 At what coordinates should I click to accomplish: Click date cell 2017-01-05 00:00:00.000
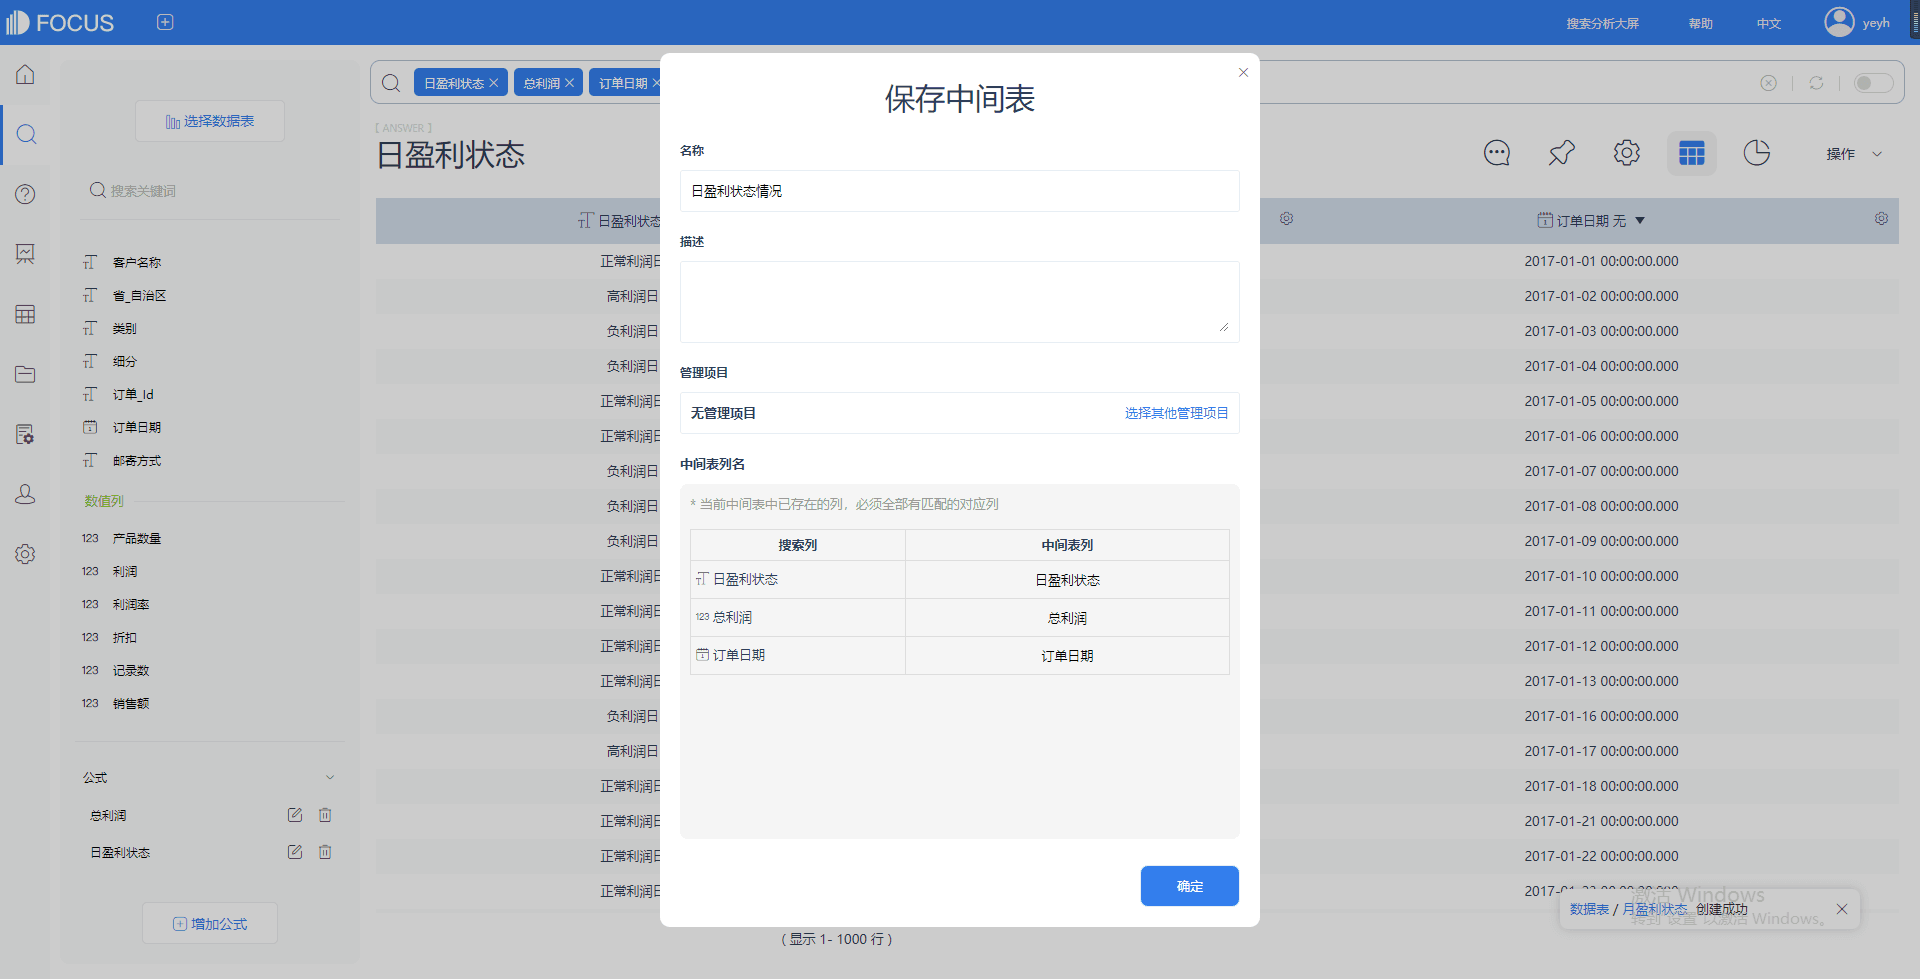[x=1601, y=401]
